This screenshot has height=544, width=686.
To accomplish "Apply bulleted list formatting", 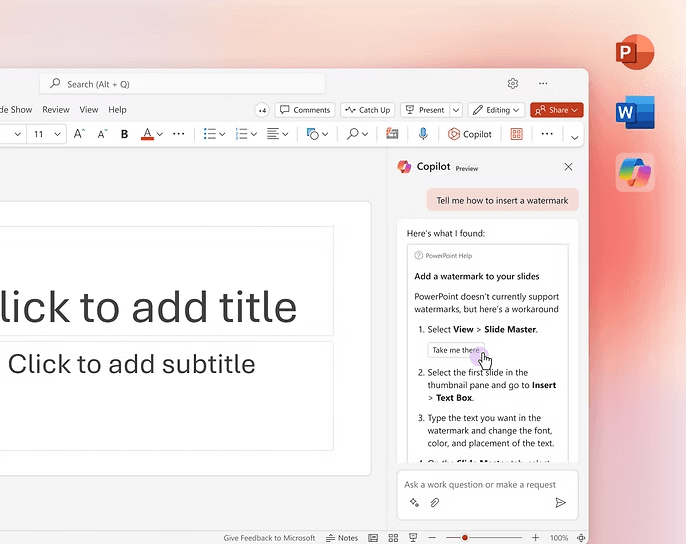I will pos(210,134).
